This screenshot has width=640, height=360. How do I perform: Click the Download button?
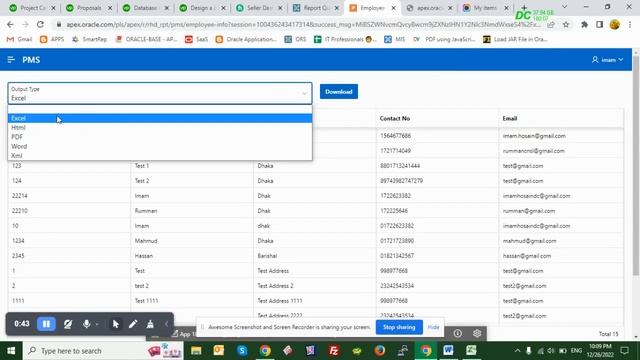coord(339,92)
